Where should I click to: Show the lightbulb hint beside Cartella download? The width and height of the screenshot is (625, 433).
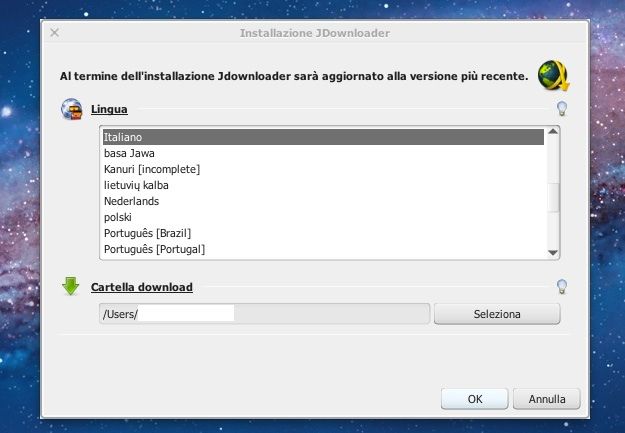click(562, 286)
